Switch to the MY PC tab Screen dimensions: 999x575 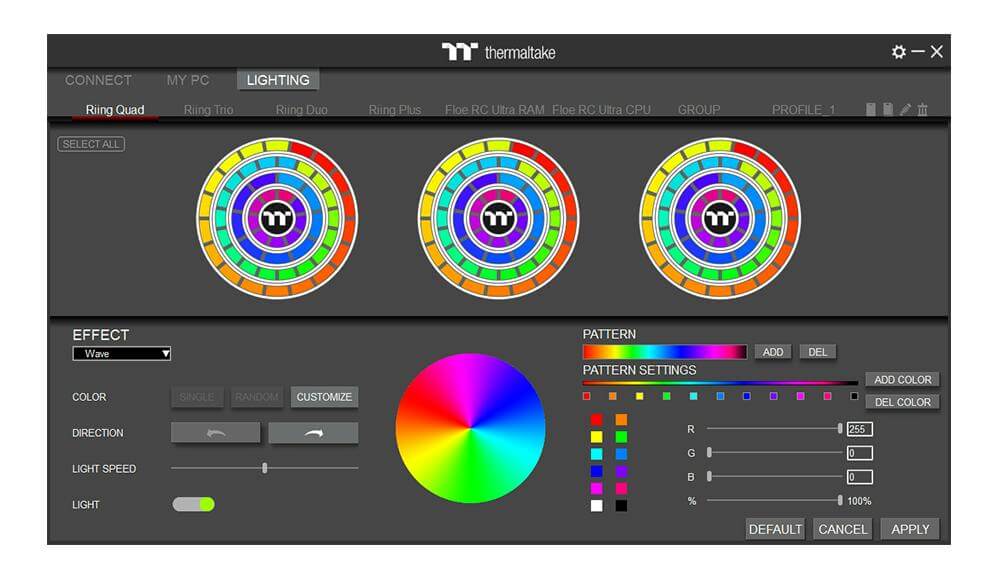(x=188, y=80)
